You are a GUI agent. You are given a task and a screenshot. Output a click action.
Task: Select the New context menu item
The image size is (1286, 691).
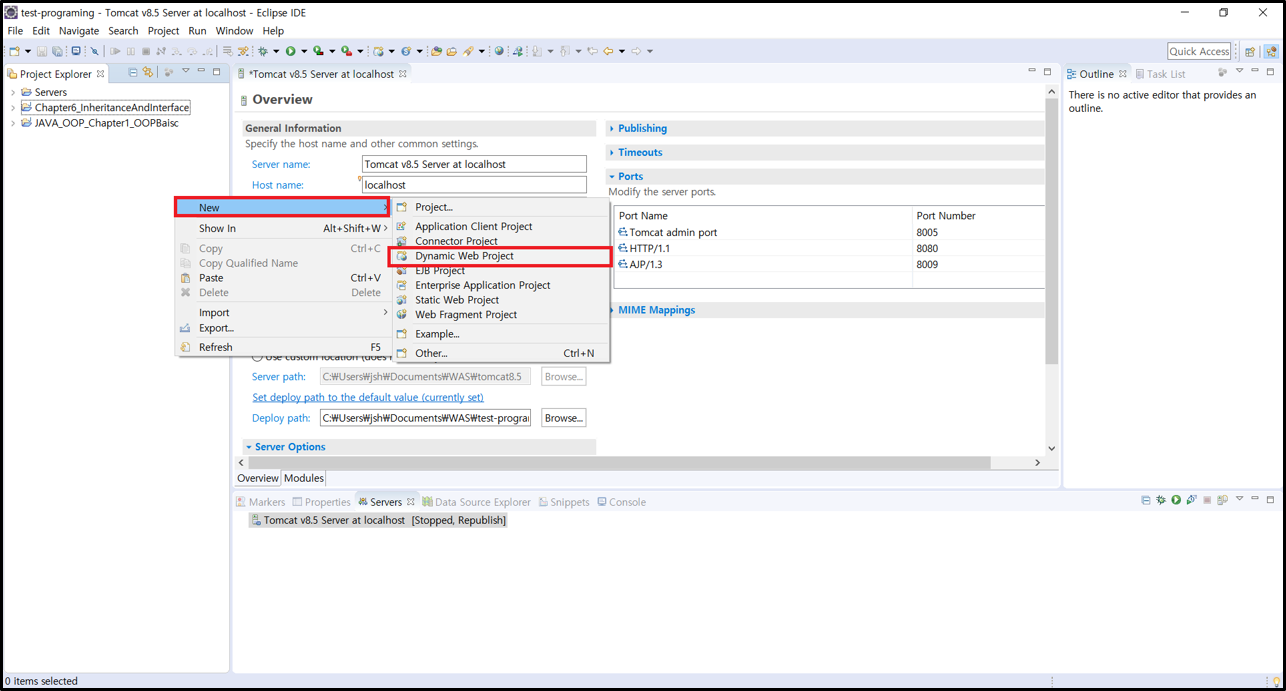[283, 207]
